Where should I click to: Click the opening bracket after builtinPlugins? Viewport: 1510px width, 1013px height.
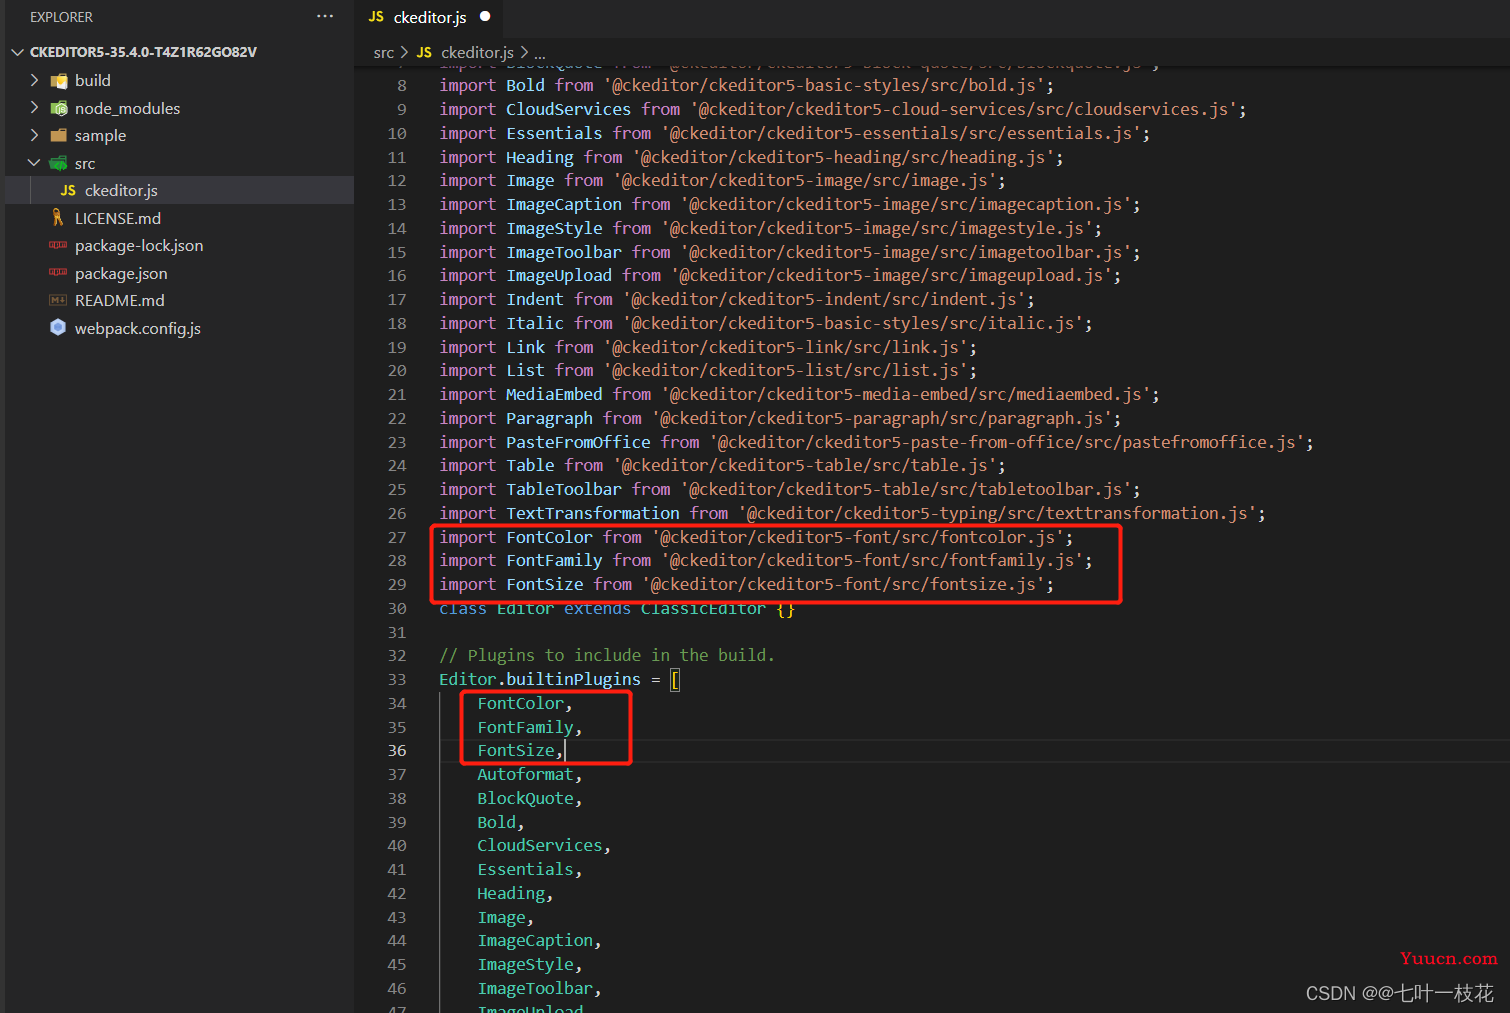point(675,680)
